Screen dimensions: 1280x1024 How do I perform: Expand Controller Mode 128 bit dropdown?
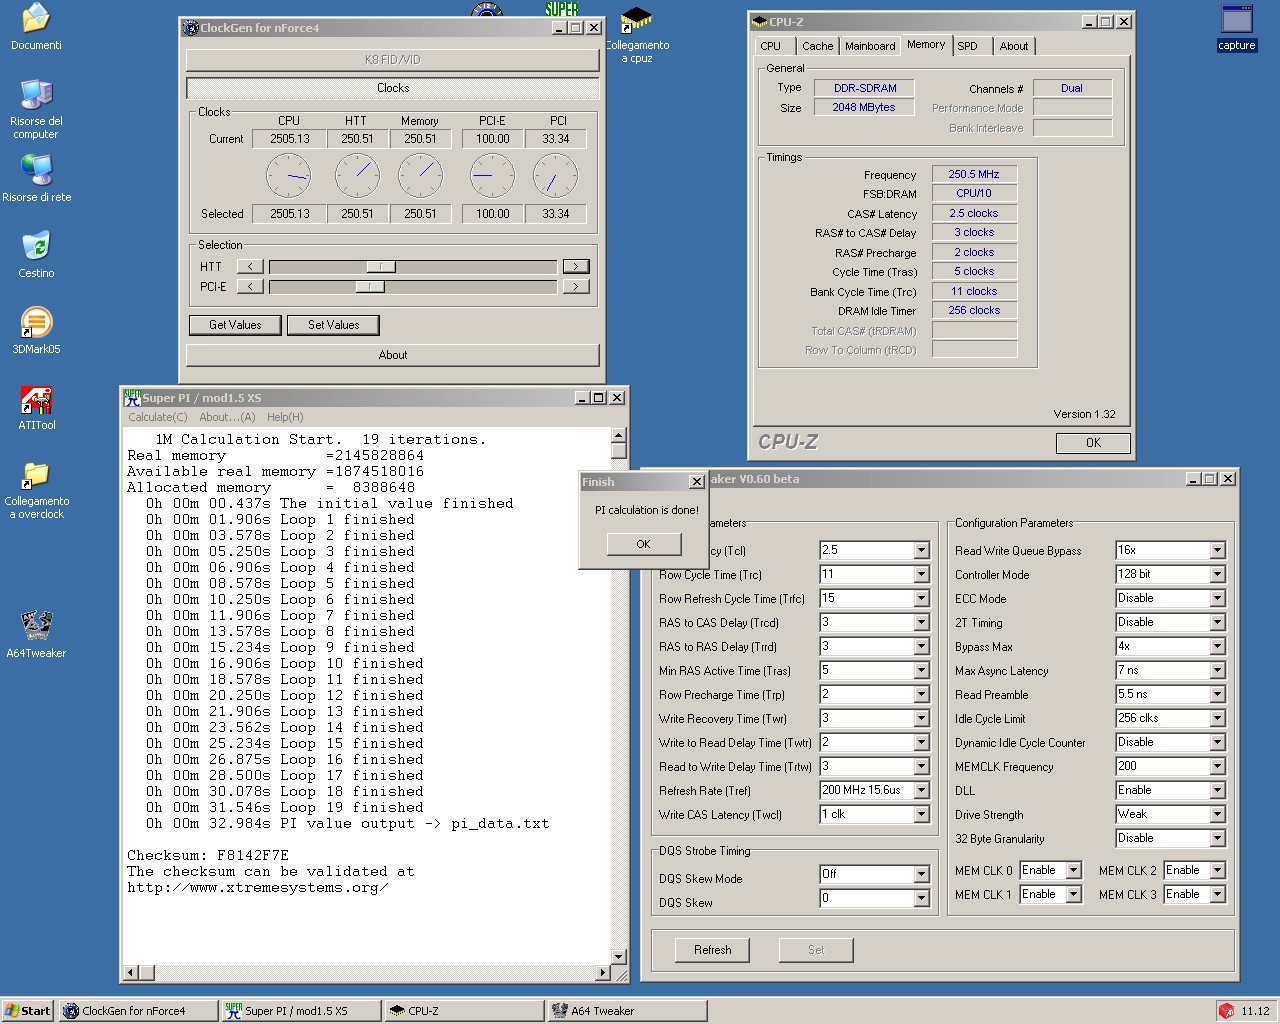pos(1217,575)
